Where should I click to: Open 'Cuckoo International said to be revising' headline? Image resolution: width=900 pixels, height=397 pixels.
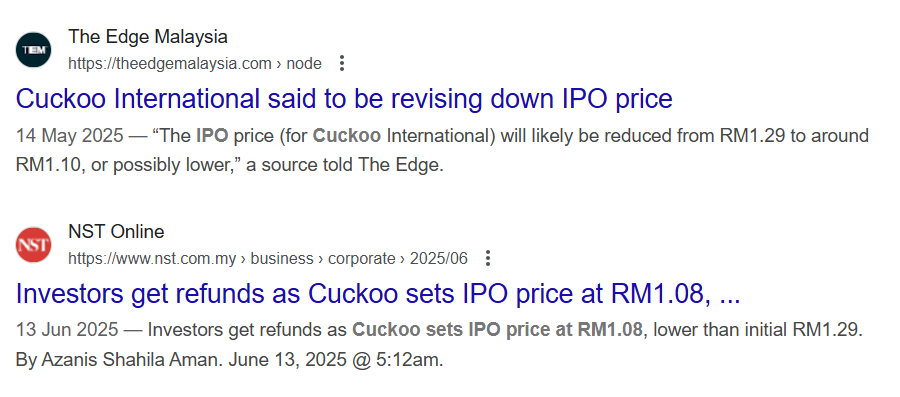coord(344,99)
